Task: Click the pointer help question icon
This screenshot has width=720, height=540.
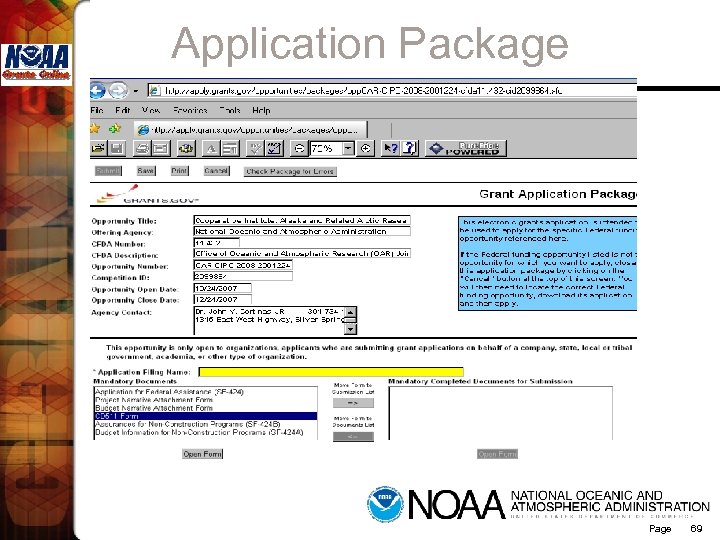Action: 390,148
